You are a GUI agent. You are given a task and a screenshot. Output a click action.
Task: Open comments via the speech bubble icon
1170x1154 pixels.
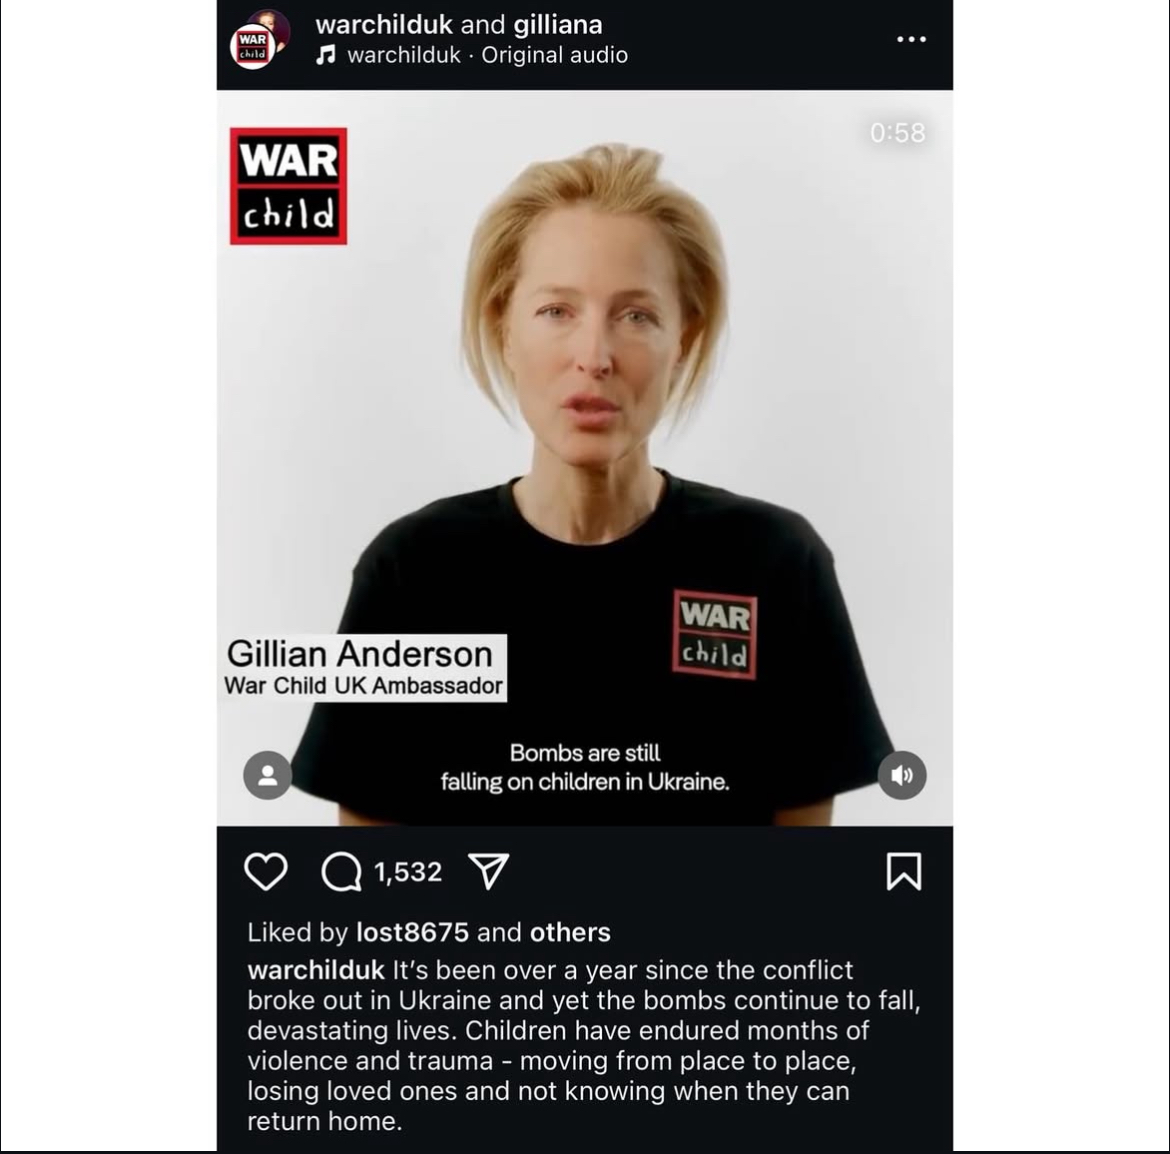pos(341,871)
